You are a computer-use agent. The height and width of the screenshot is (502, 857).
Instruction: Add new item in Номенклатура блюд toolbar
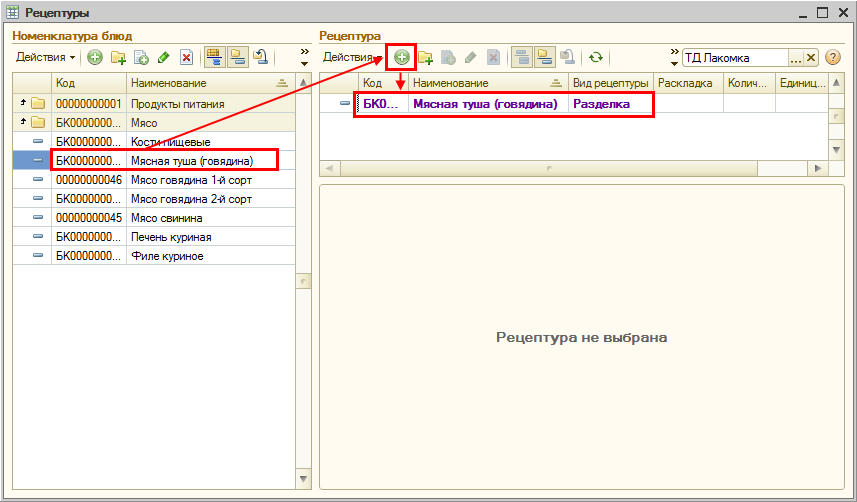[95, 58]
